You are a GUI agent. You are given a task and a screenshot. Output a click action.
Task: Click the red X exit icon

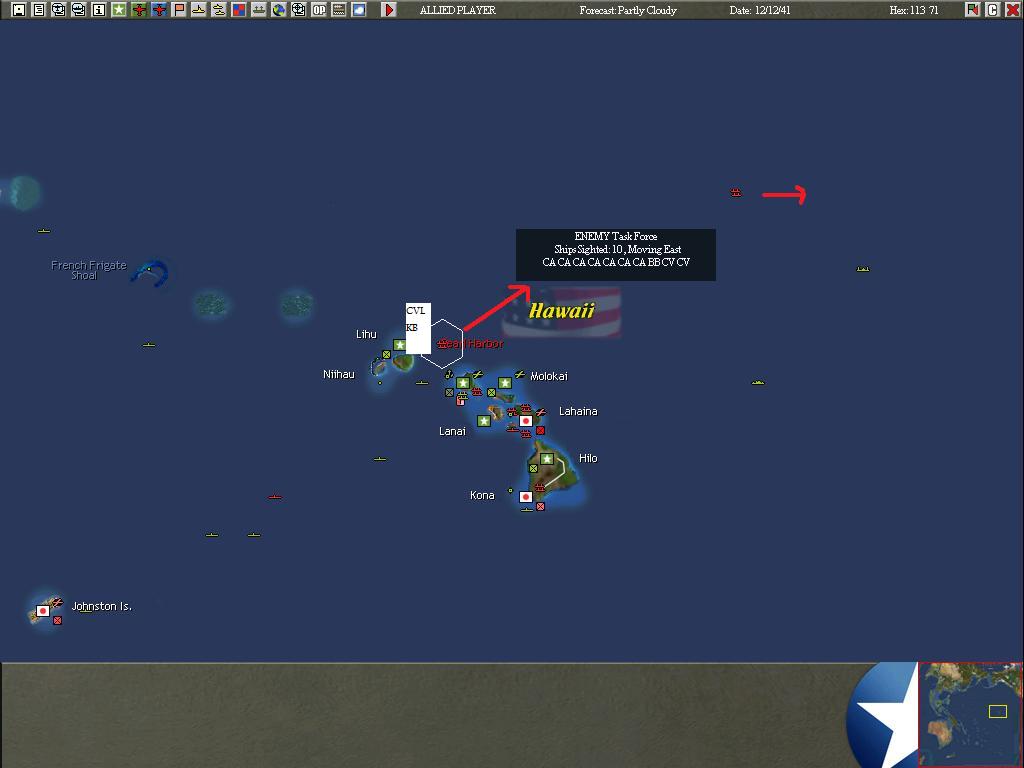pos(1012,10)
